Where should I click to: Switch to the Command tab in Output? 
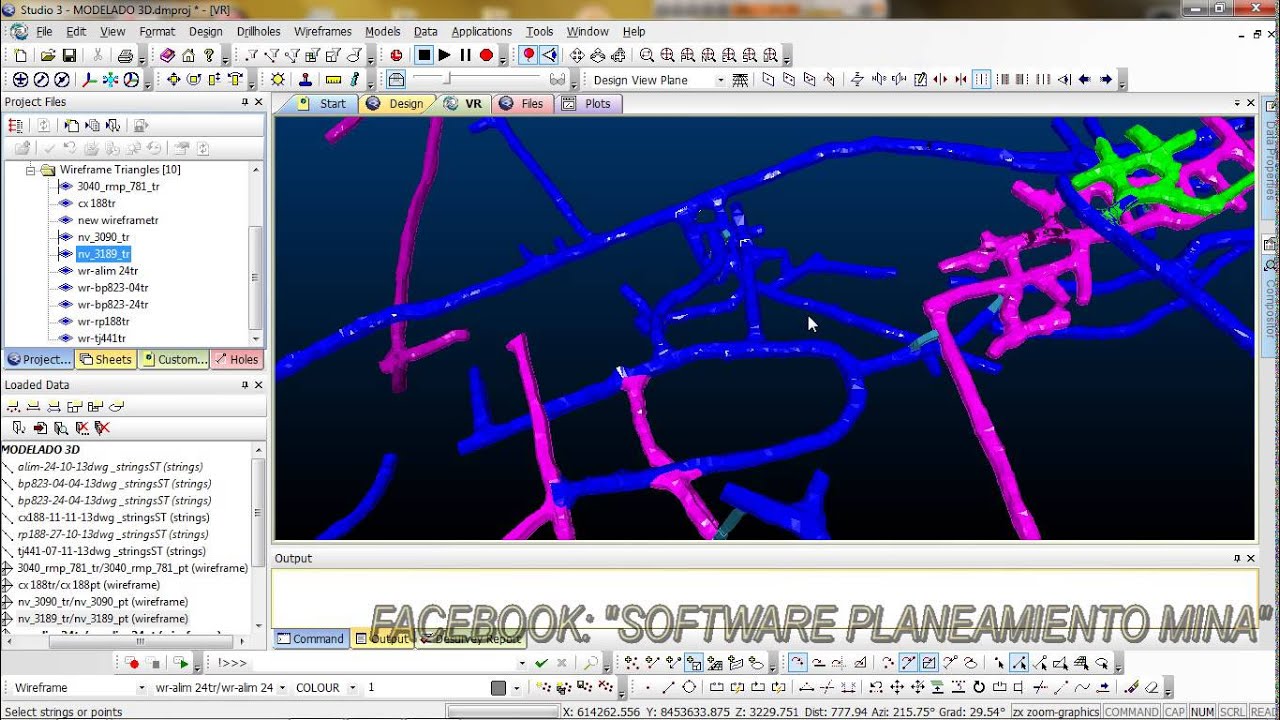tap(310, 639)
